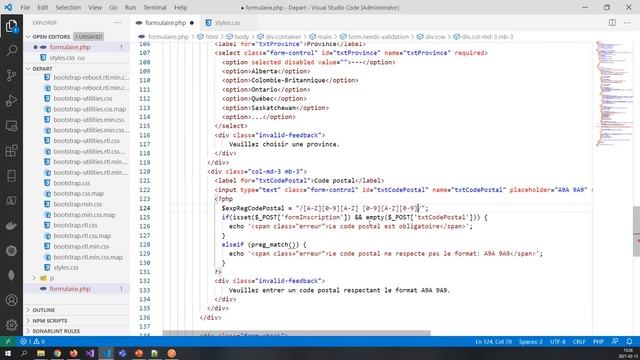
Task: Open the File menu
Action: click(25, 7)
